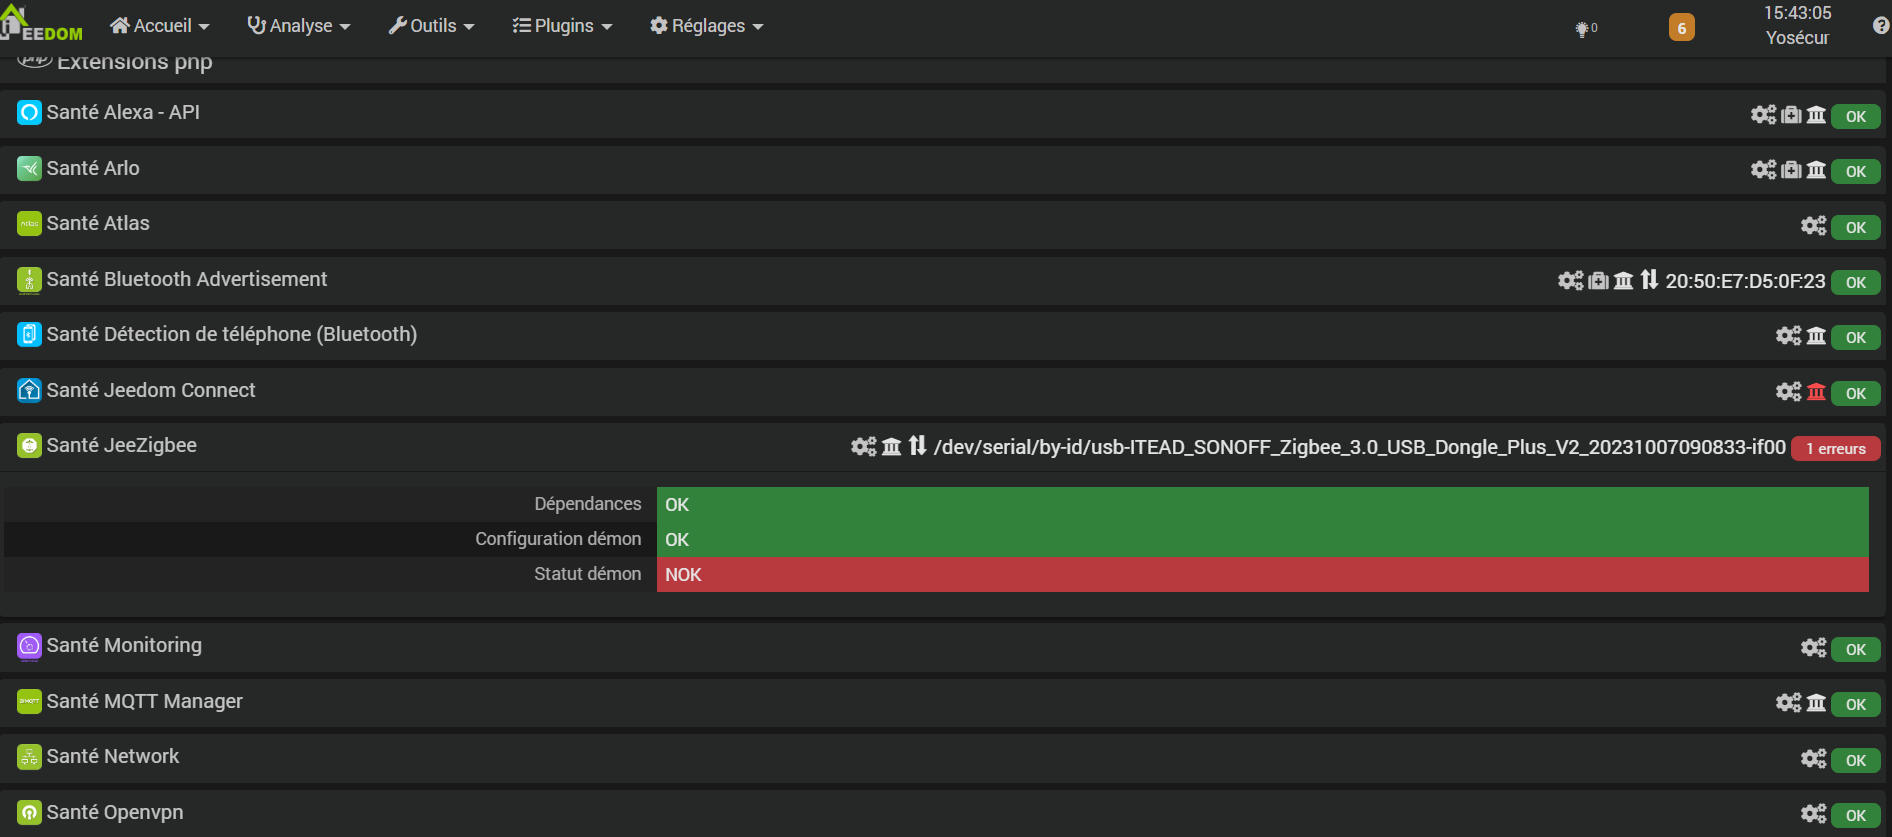The image size is (1892, 837).
Task: Open the Réglages dropdown
Action: 707,26
